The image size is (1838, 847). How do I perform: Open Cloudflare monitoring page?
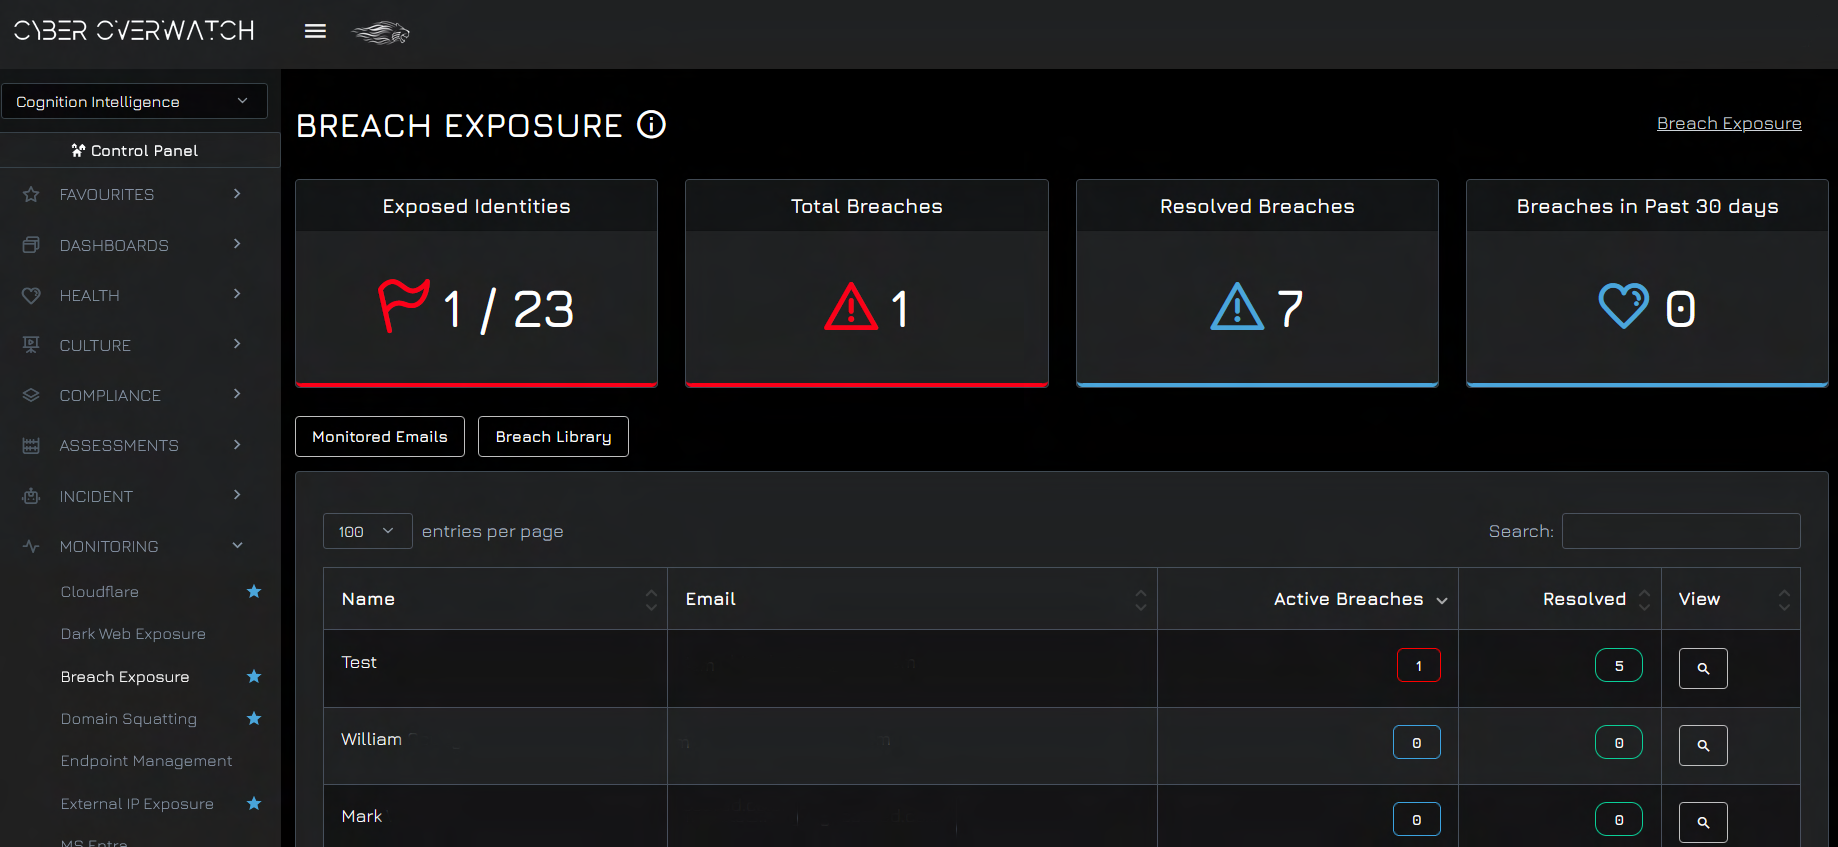pos(100,591)
